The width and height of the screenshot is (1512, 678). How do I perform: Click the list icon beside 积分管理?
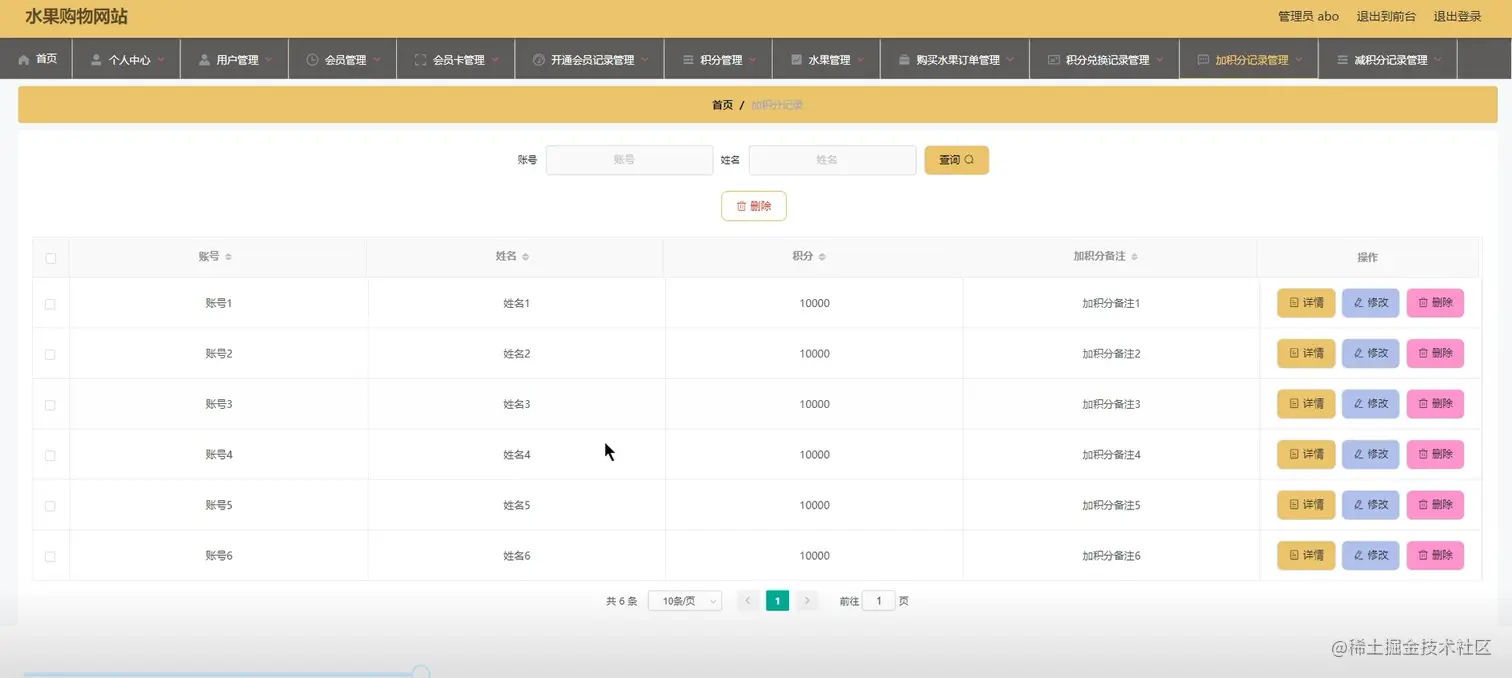click(688, 60)
